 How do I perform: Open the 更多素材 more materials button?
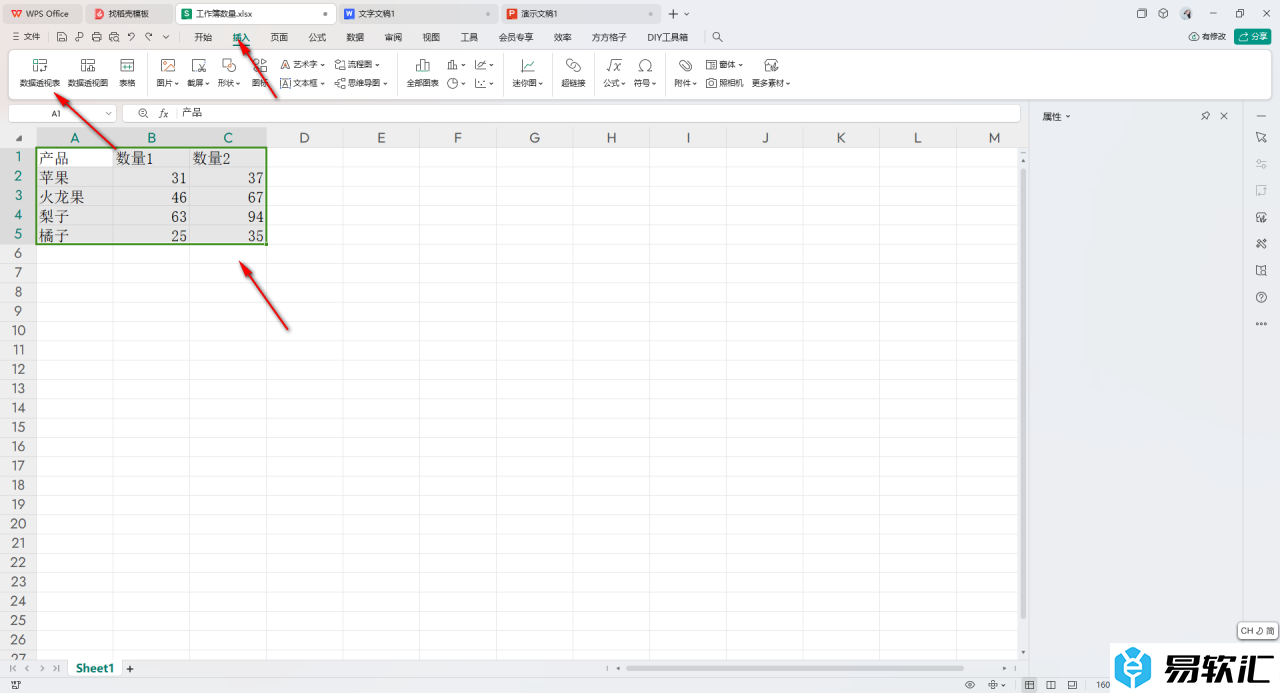[x=771, y=73]
